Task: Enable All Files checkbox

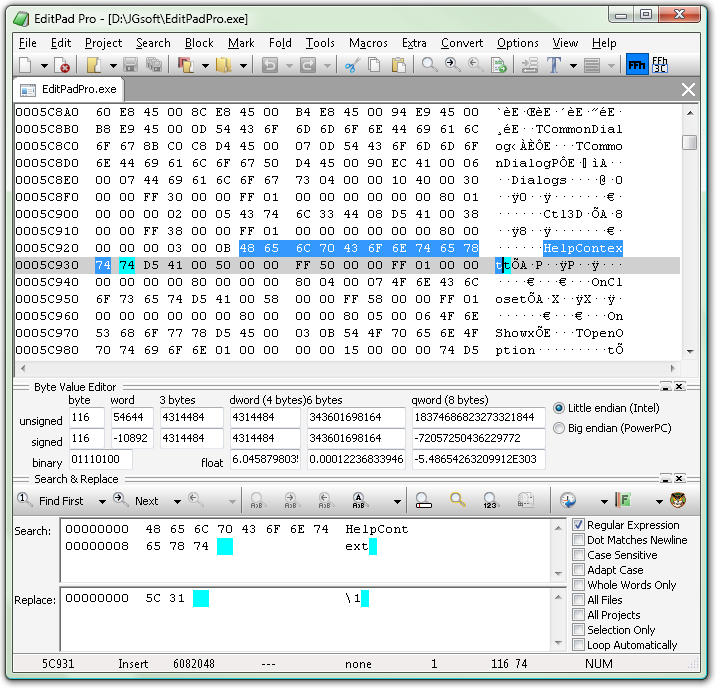Action: pos(578,599)
